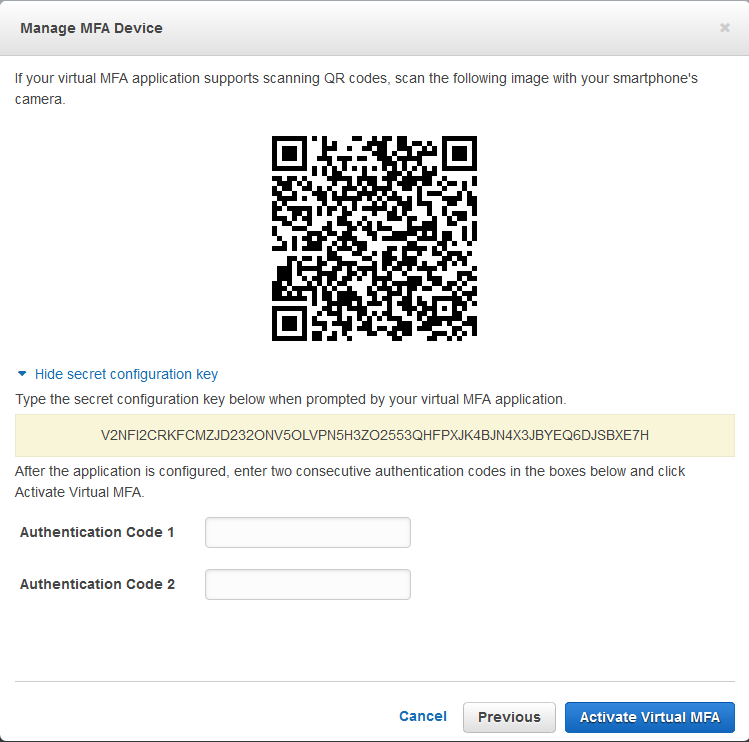Go back with the Previous button
The width and height of the screenshot is (749, 742).
point(509,717)
